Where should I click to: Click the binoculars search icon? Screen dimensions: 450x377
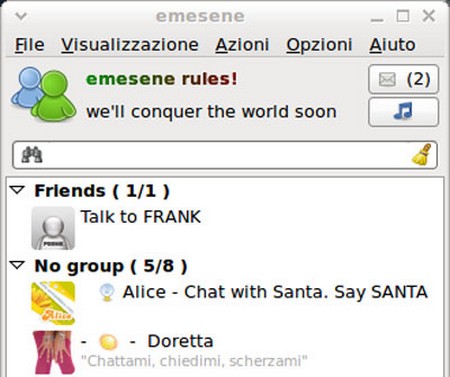(32, 155)
